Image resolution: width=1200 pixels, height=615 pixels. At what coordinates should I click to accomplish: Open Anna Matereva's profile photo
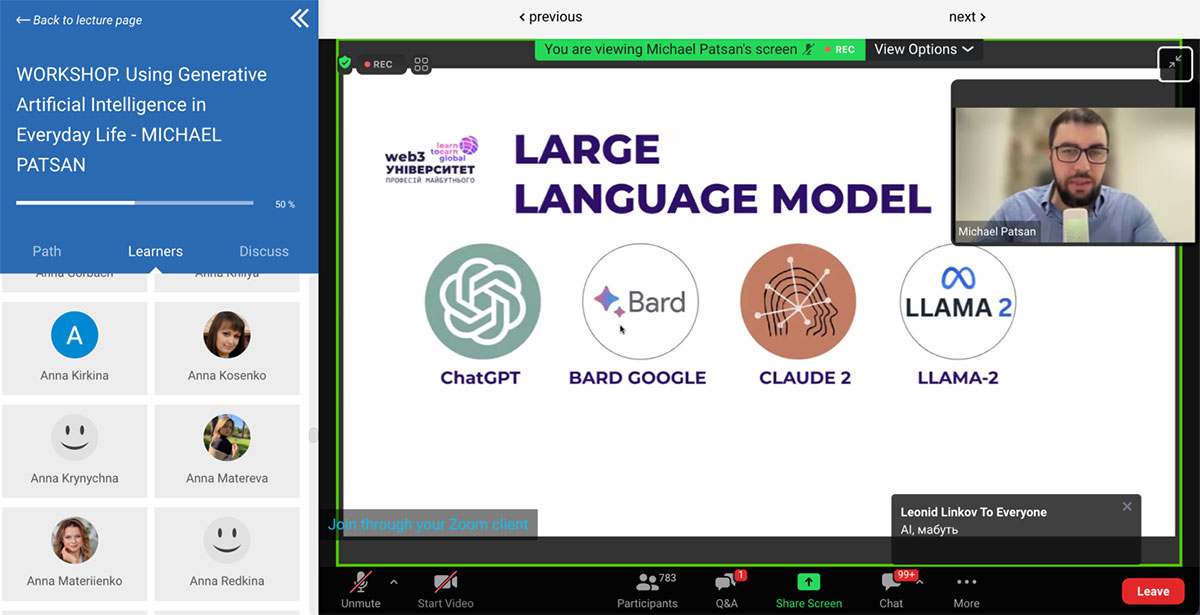[x=227, y=438]
